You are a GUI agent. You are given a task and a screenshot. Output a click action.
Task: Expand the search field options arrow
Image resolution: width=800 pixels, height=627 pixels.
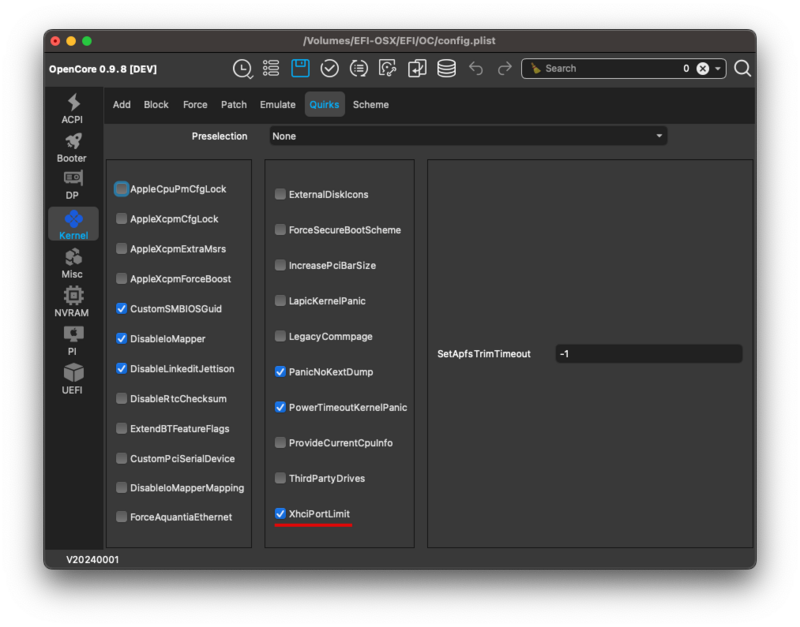tap(718, 69)
